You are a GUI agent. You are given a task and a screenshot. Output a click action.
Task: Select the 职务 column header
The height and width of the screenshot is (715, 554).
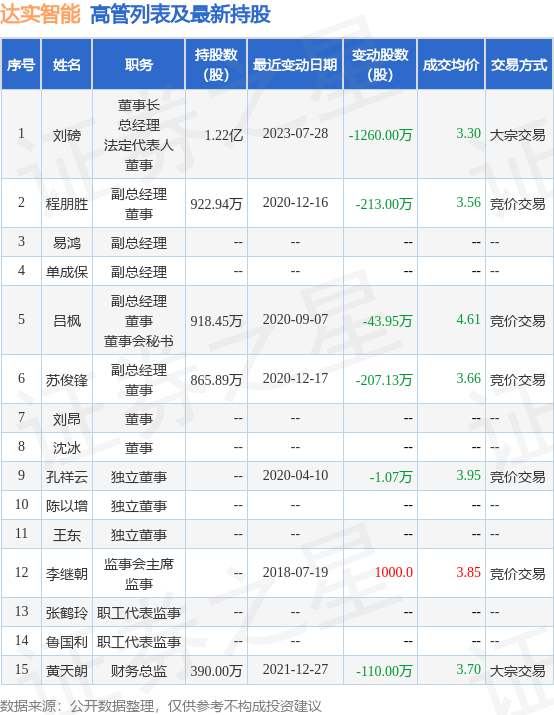139,64
